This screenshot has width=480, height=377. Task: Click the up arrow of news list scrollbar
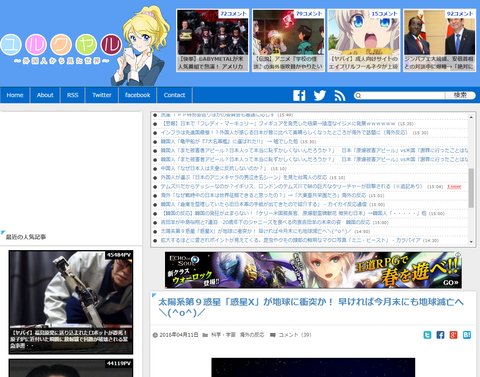click(471, 117)
